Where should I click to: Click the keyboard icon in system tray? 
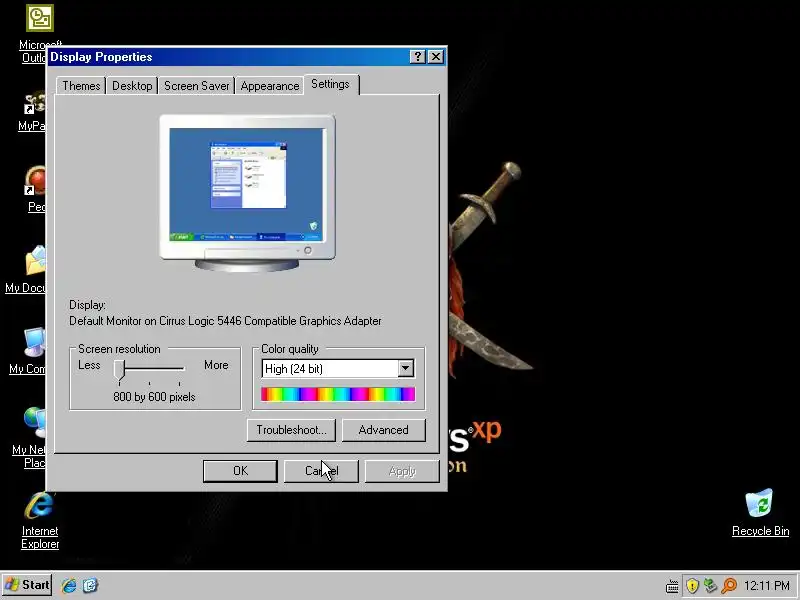672,586
